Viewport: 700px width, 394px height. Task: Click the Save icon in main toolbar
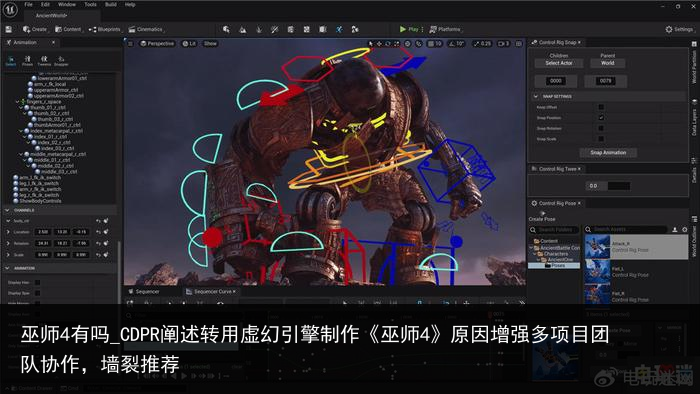(x=8, y=29)
